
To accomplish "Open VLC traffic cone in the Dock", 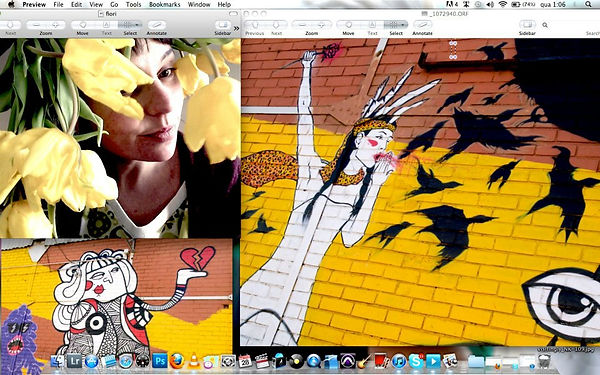I will (193, 361).
